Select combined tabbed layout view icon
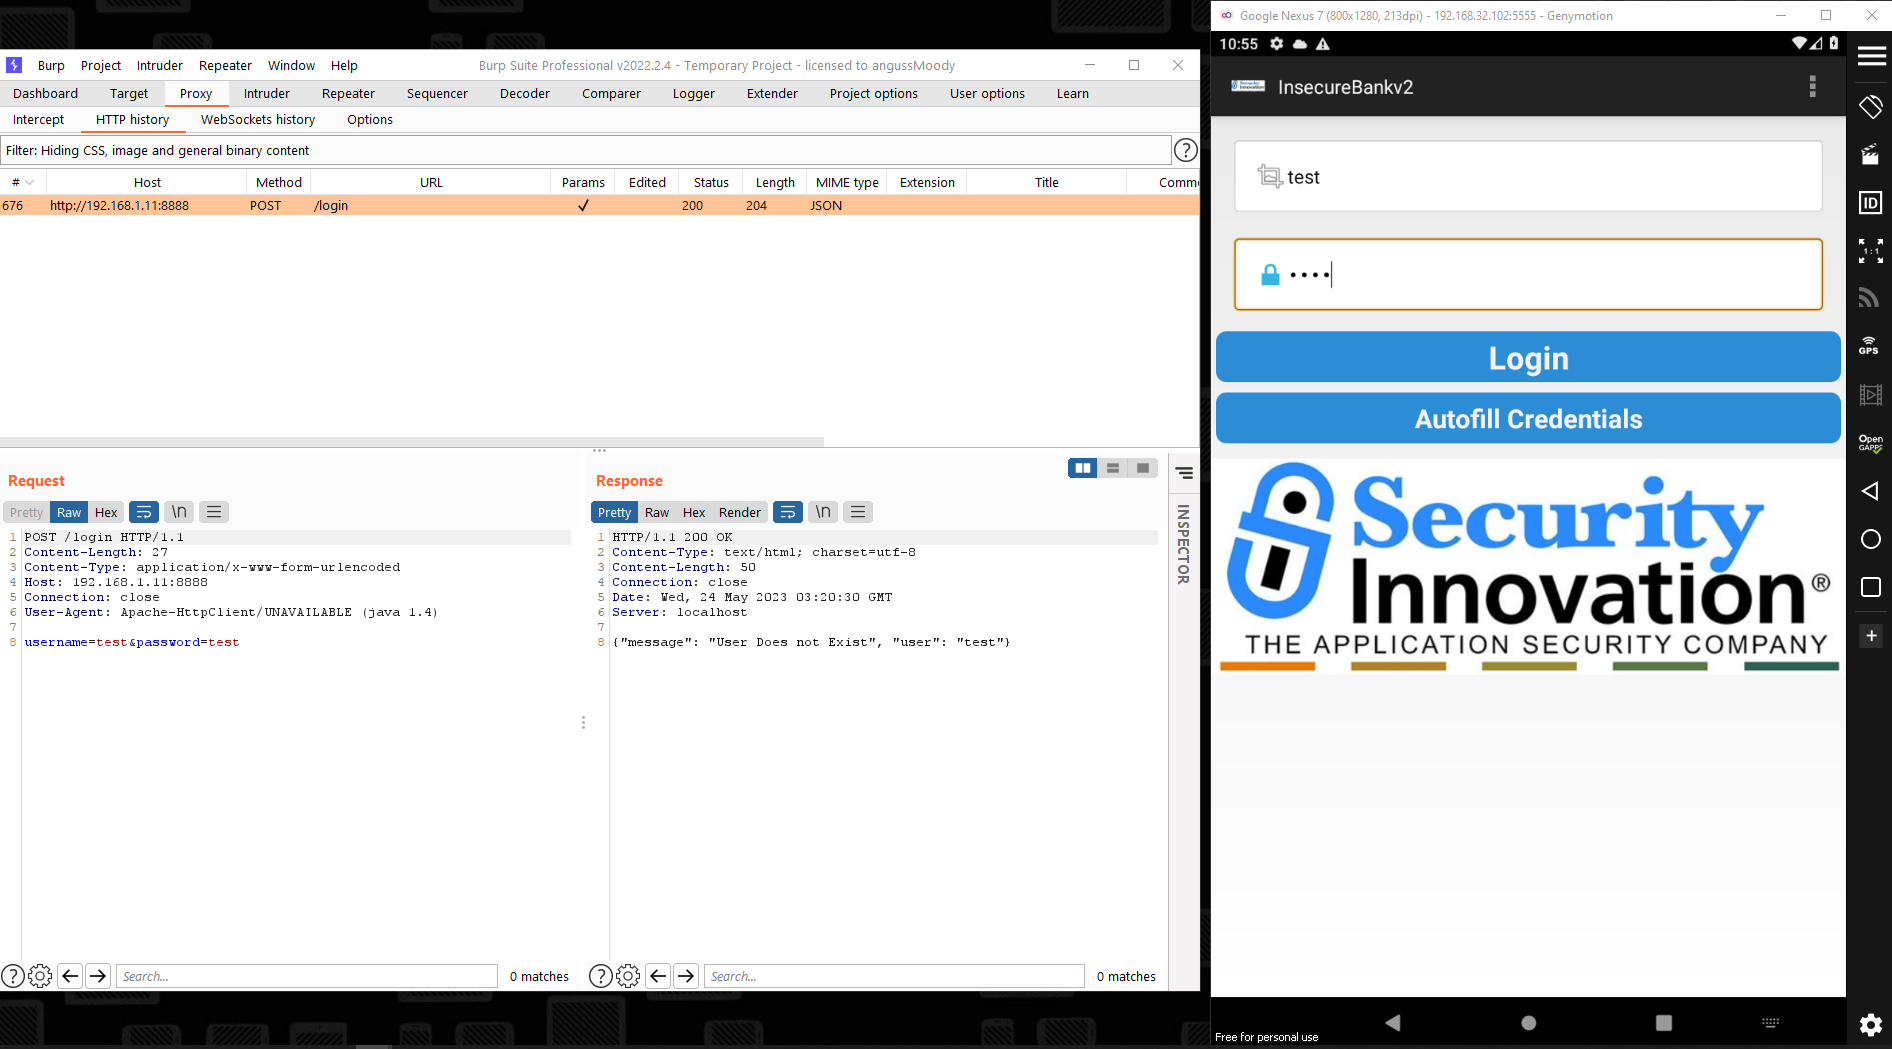Viewport: 1892px width, 1049px height. point(1143,468)
